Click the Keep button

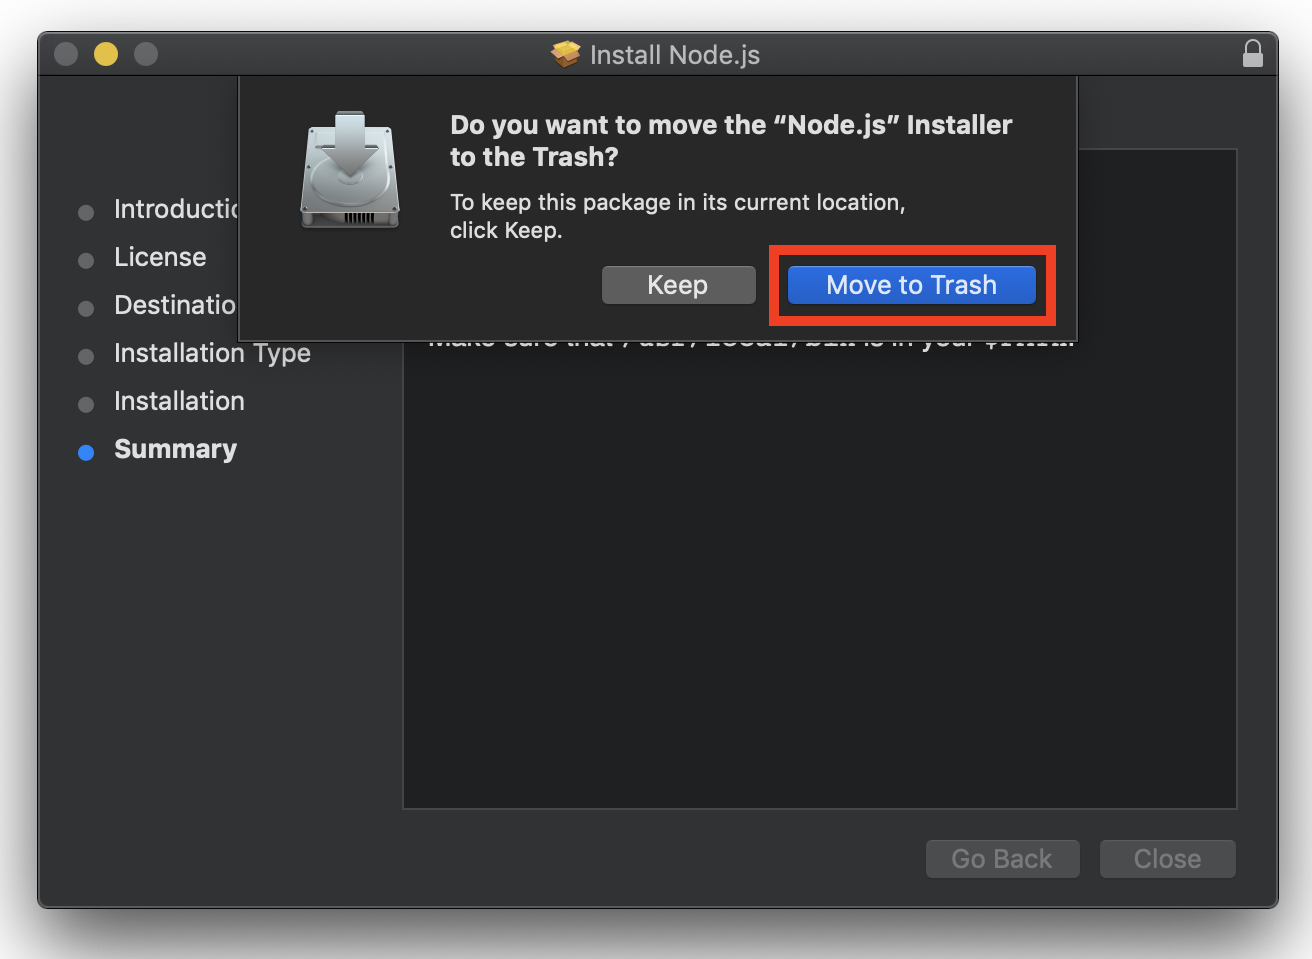(678, 285)
